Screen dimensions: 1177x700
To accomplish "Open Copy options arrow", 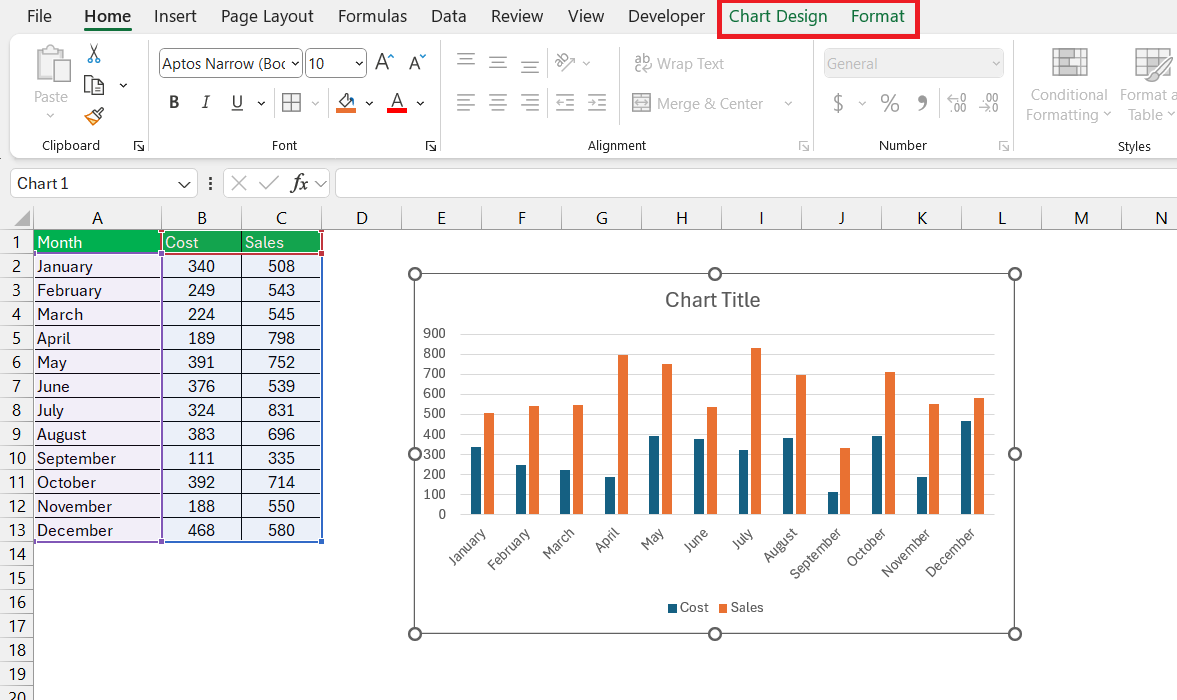I will [123, 86].
